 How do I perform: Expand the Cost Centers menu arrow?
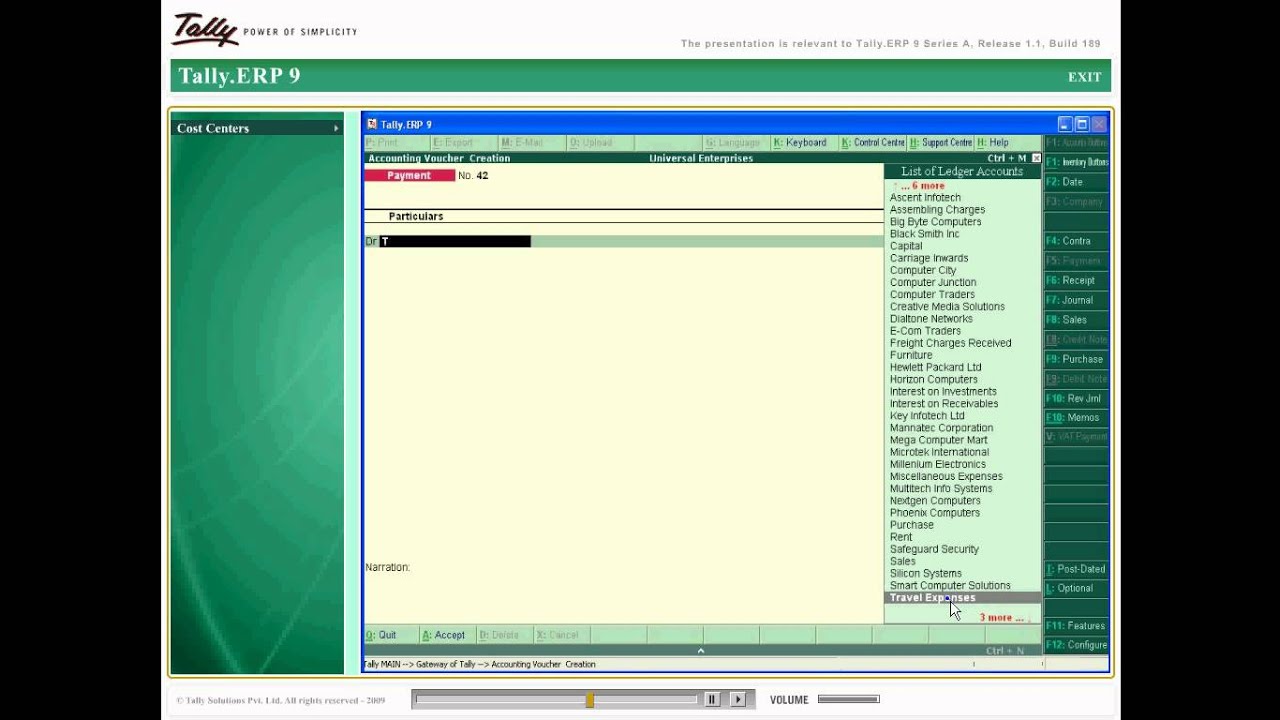336,128
